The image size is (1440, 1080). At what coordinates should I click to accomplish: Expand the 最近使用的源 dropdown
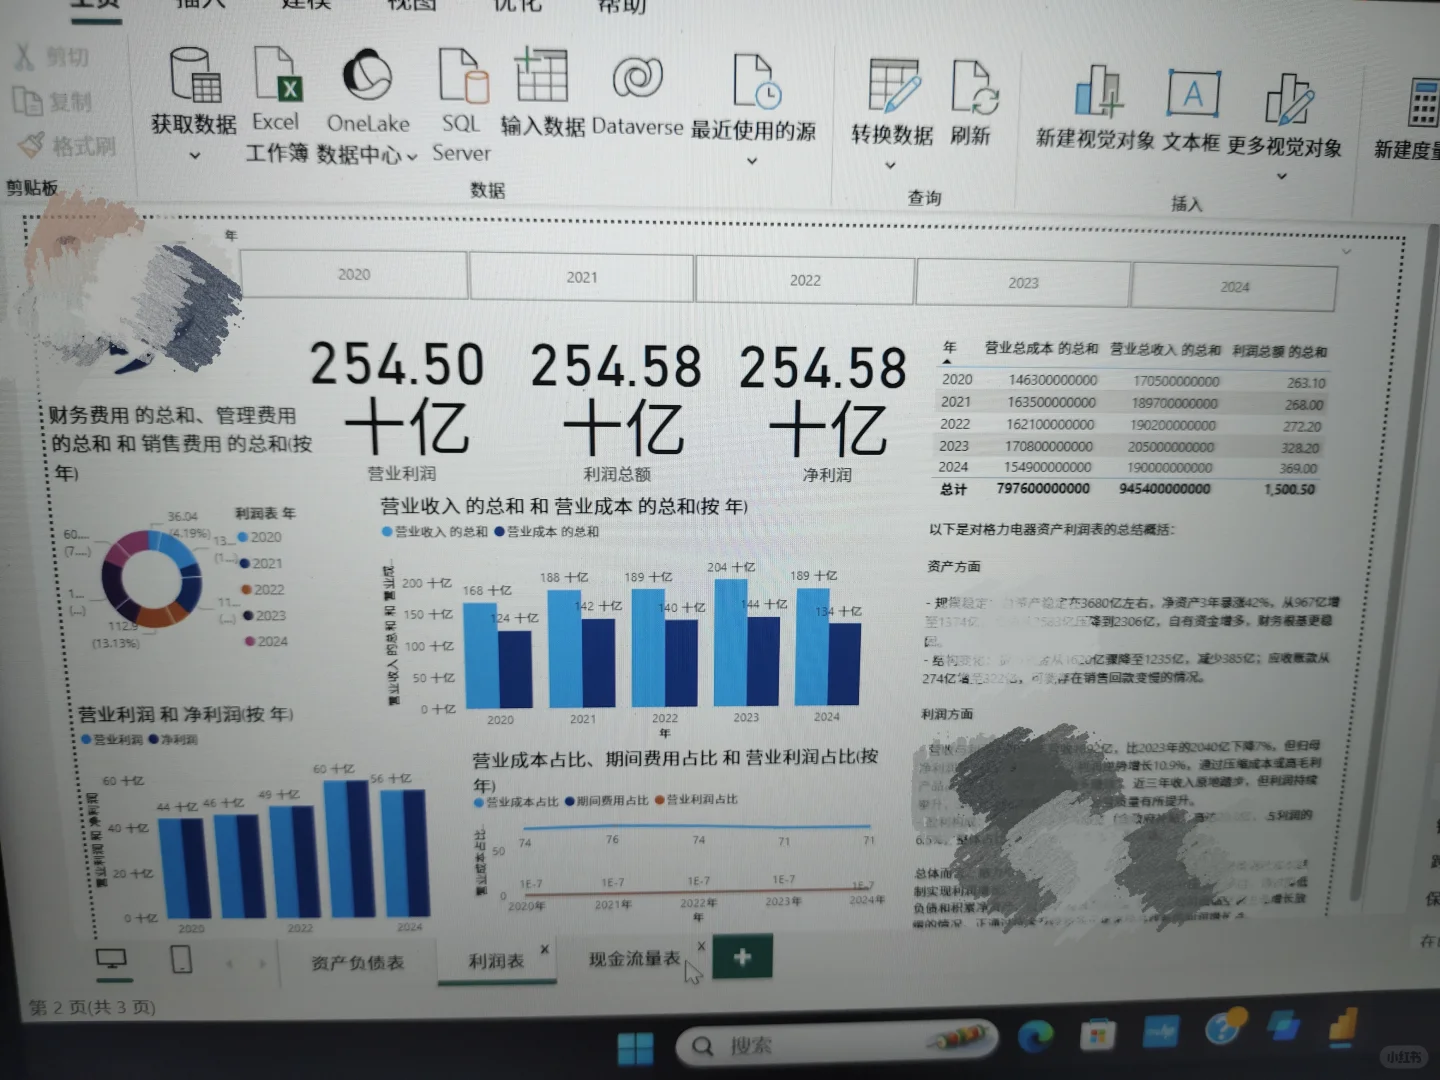(752, 160)
